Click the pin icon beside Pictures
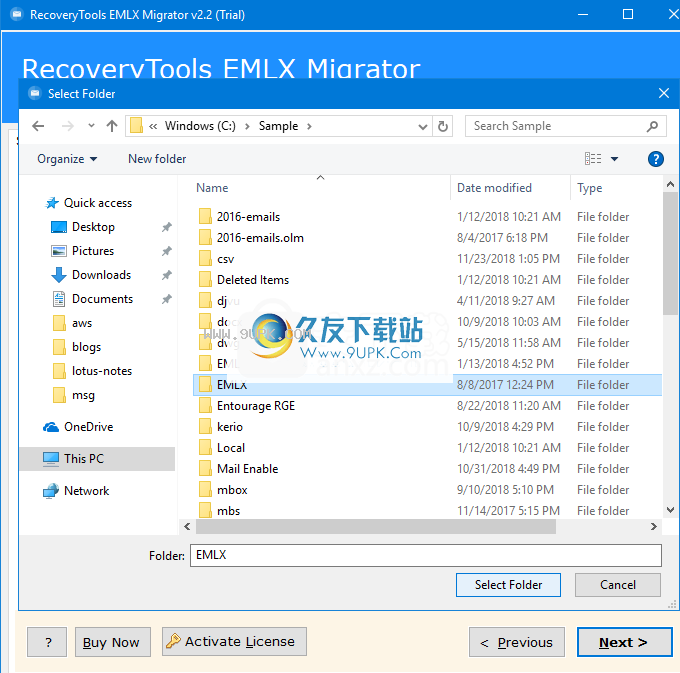This screenshot has height=673, width=680. [167, 251]
